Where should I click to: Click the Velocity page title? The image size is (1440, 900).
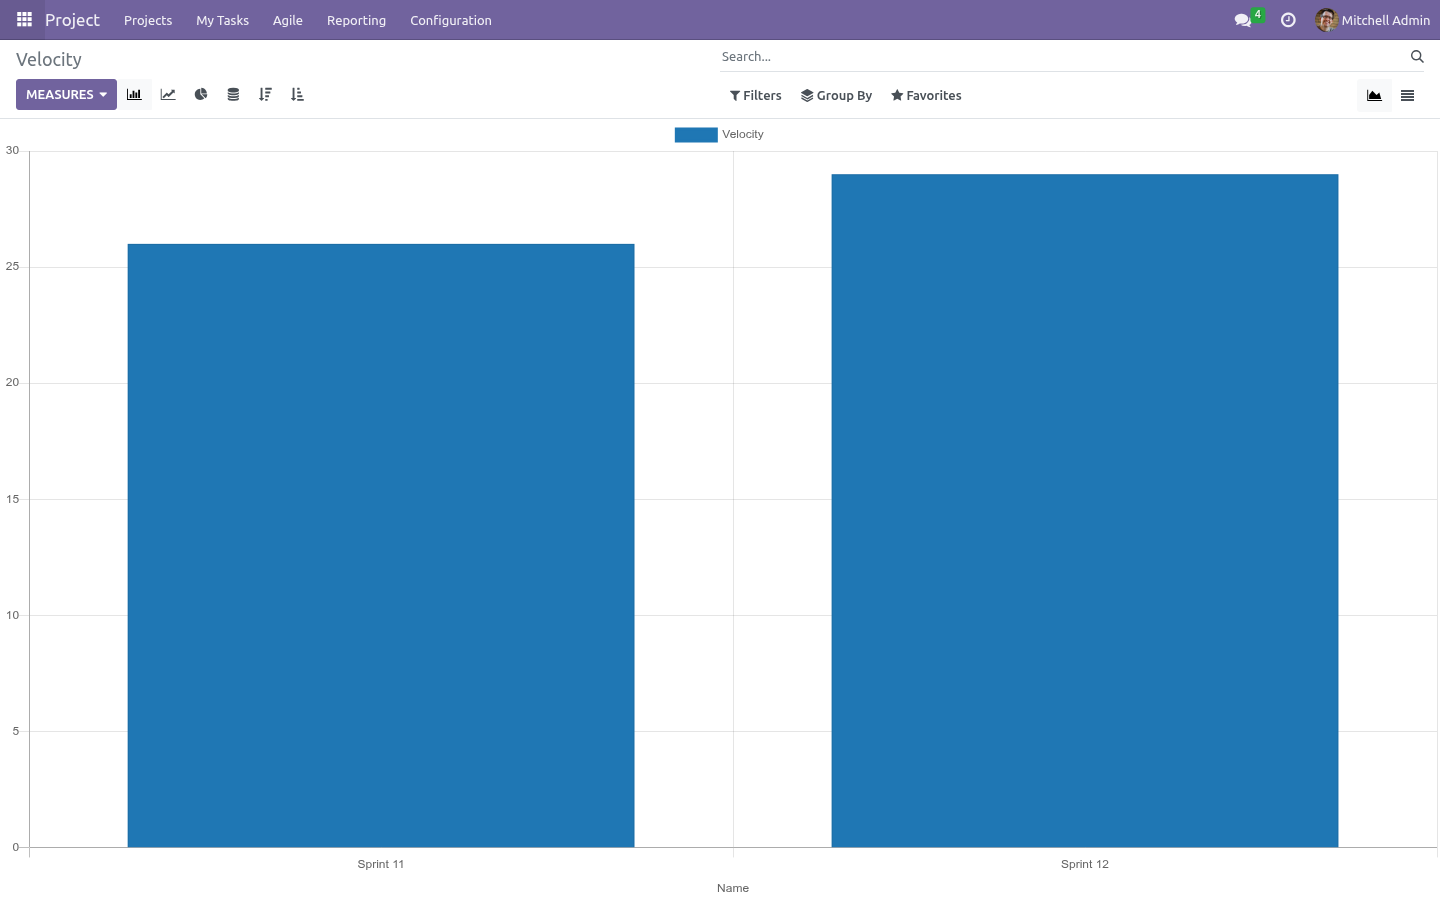[49, 60]
